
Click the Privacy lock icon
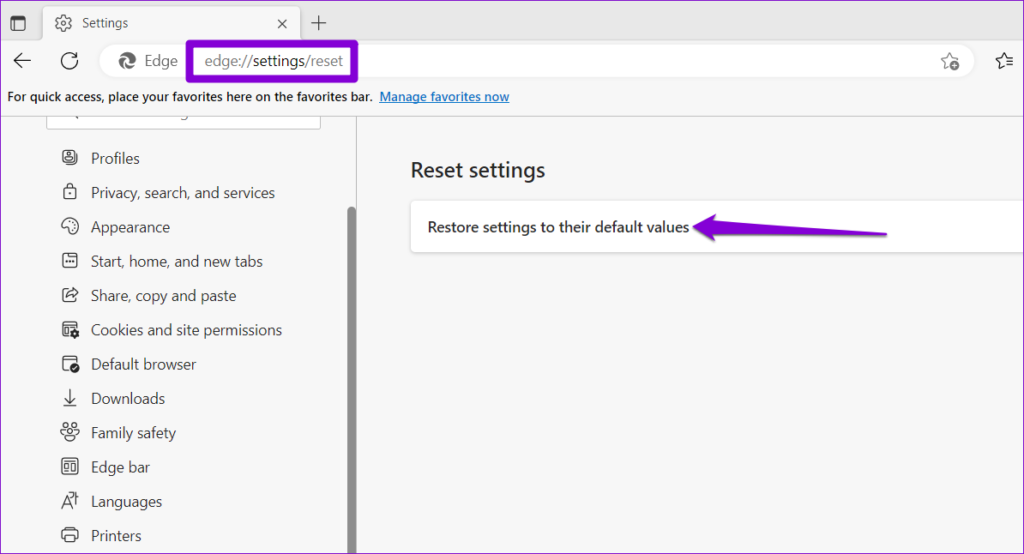(70, 192)
